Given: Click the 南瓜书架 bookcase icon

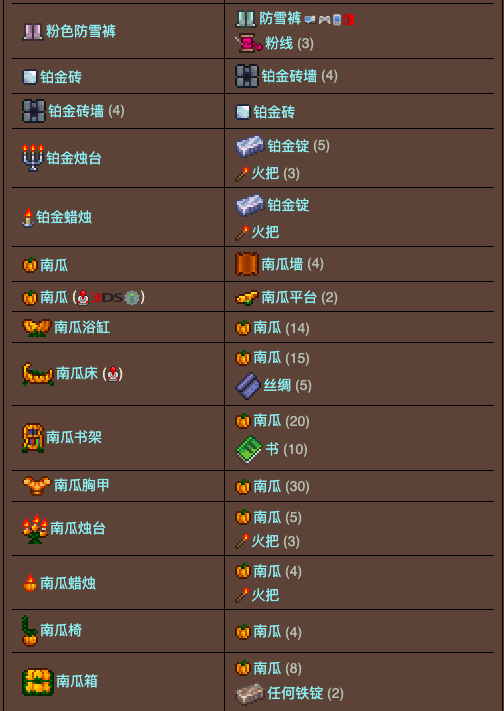Looking at the screenshot, I should click(33, 438).
